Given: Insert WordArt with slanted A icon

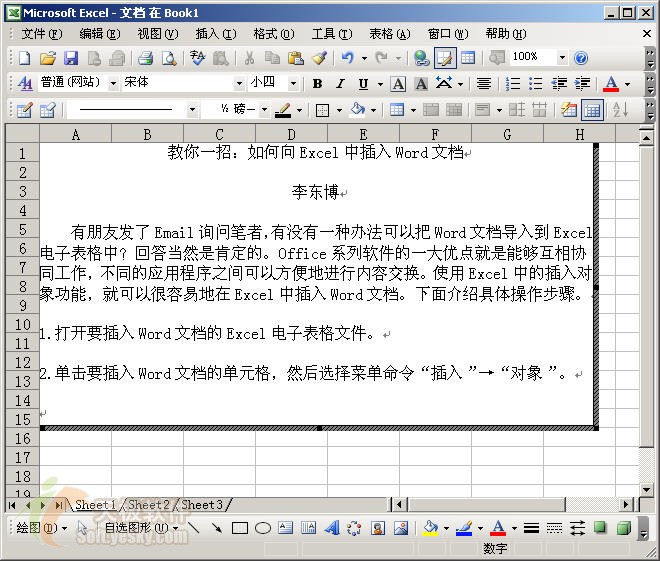Looking at the screenshot, I should point(332,528).
